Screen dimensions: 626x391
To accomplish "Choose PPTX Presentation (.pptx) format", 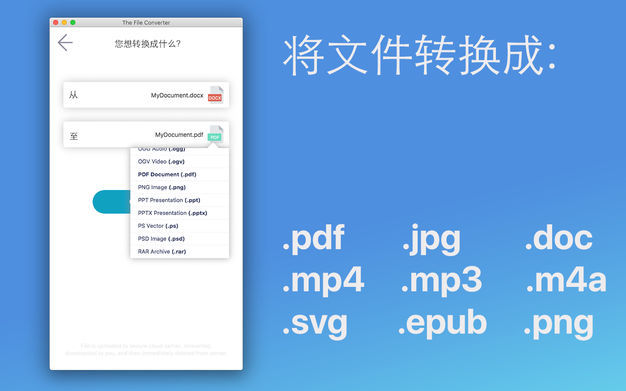I will [180, 213].
